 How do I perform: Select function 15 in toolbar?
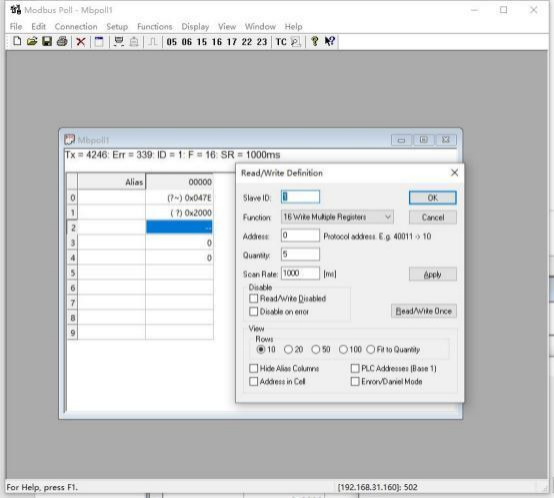[202, 42]
